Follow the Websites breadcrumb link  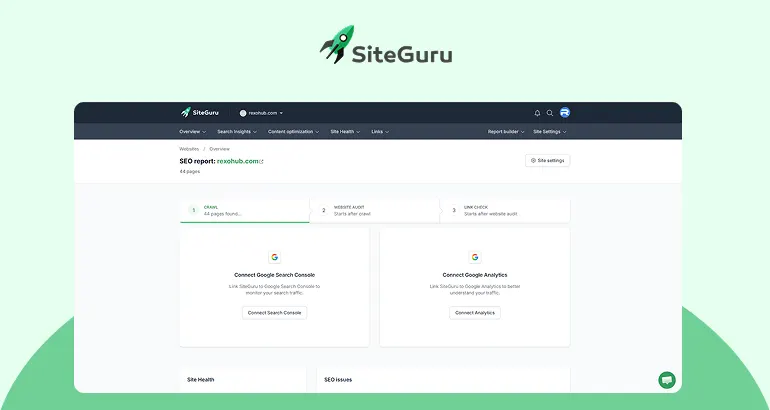189,149
